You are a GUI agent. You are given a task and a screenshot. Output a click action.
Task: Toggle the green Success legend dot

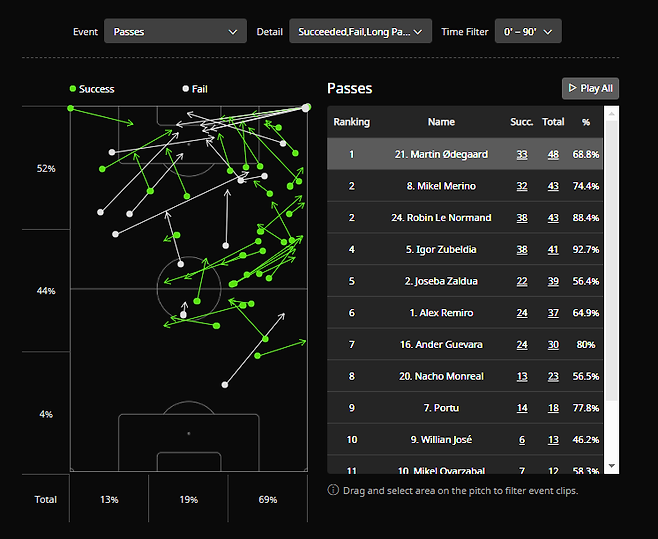pyautogui.click(x=73, y=89)
